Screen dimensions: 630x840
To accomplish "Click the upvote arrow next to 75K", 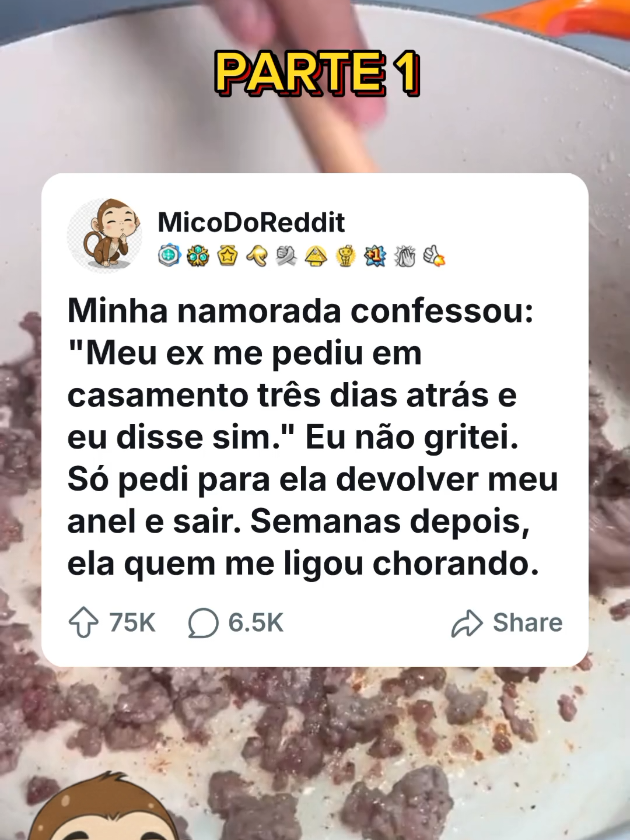I will [84, 622].
